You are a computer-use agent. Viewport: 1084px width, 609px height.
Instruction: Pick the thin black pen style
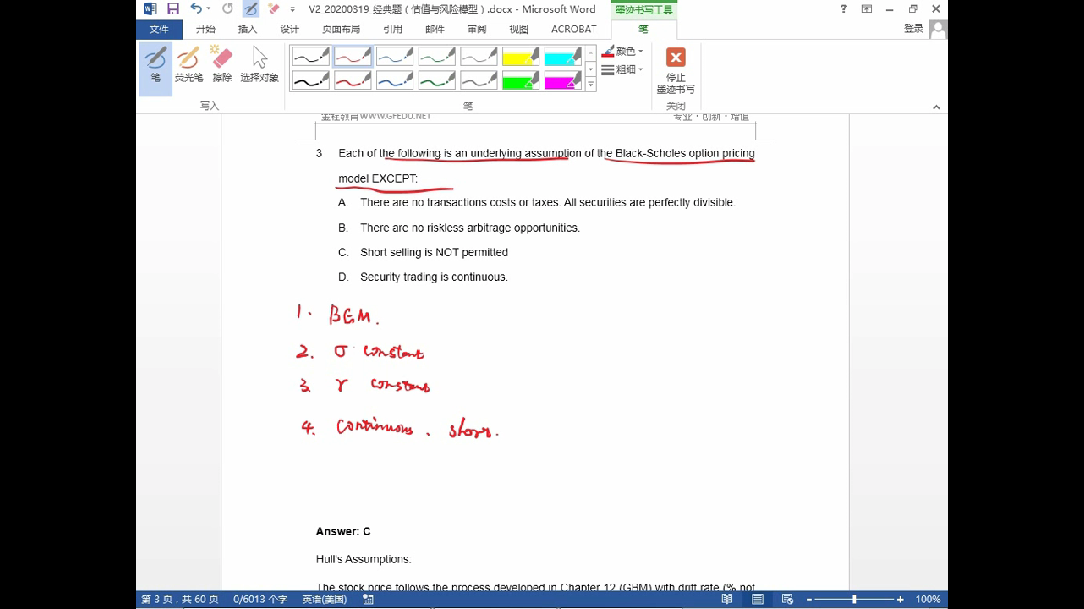tap(310, 56)
